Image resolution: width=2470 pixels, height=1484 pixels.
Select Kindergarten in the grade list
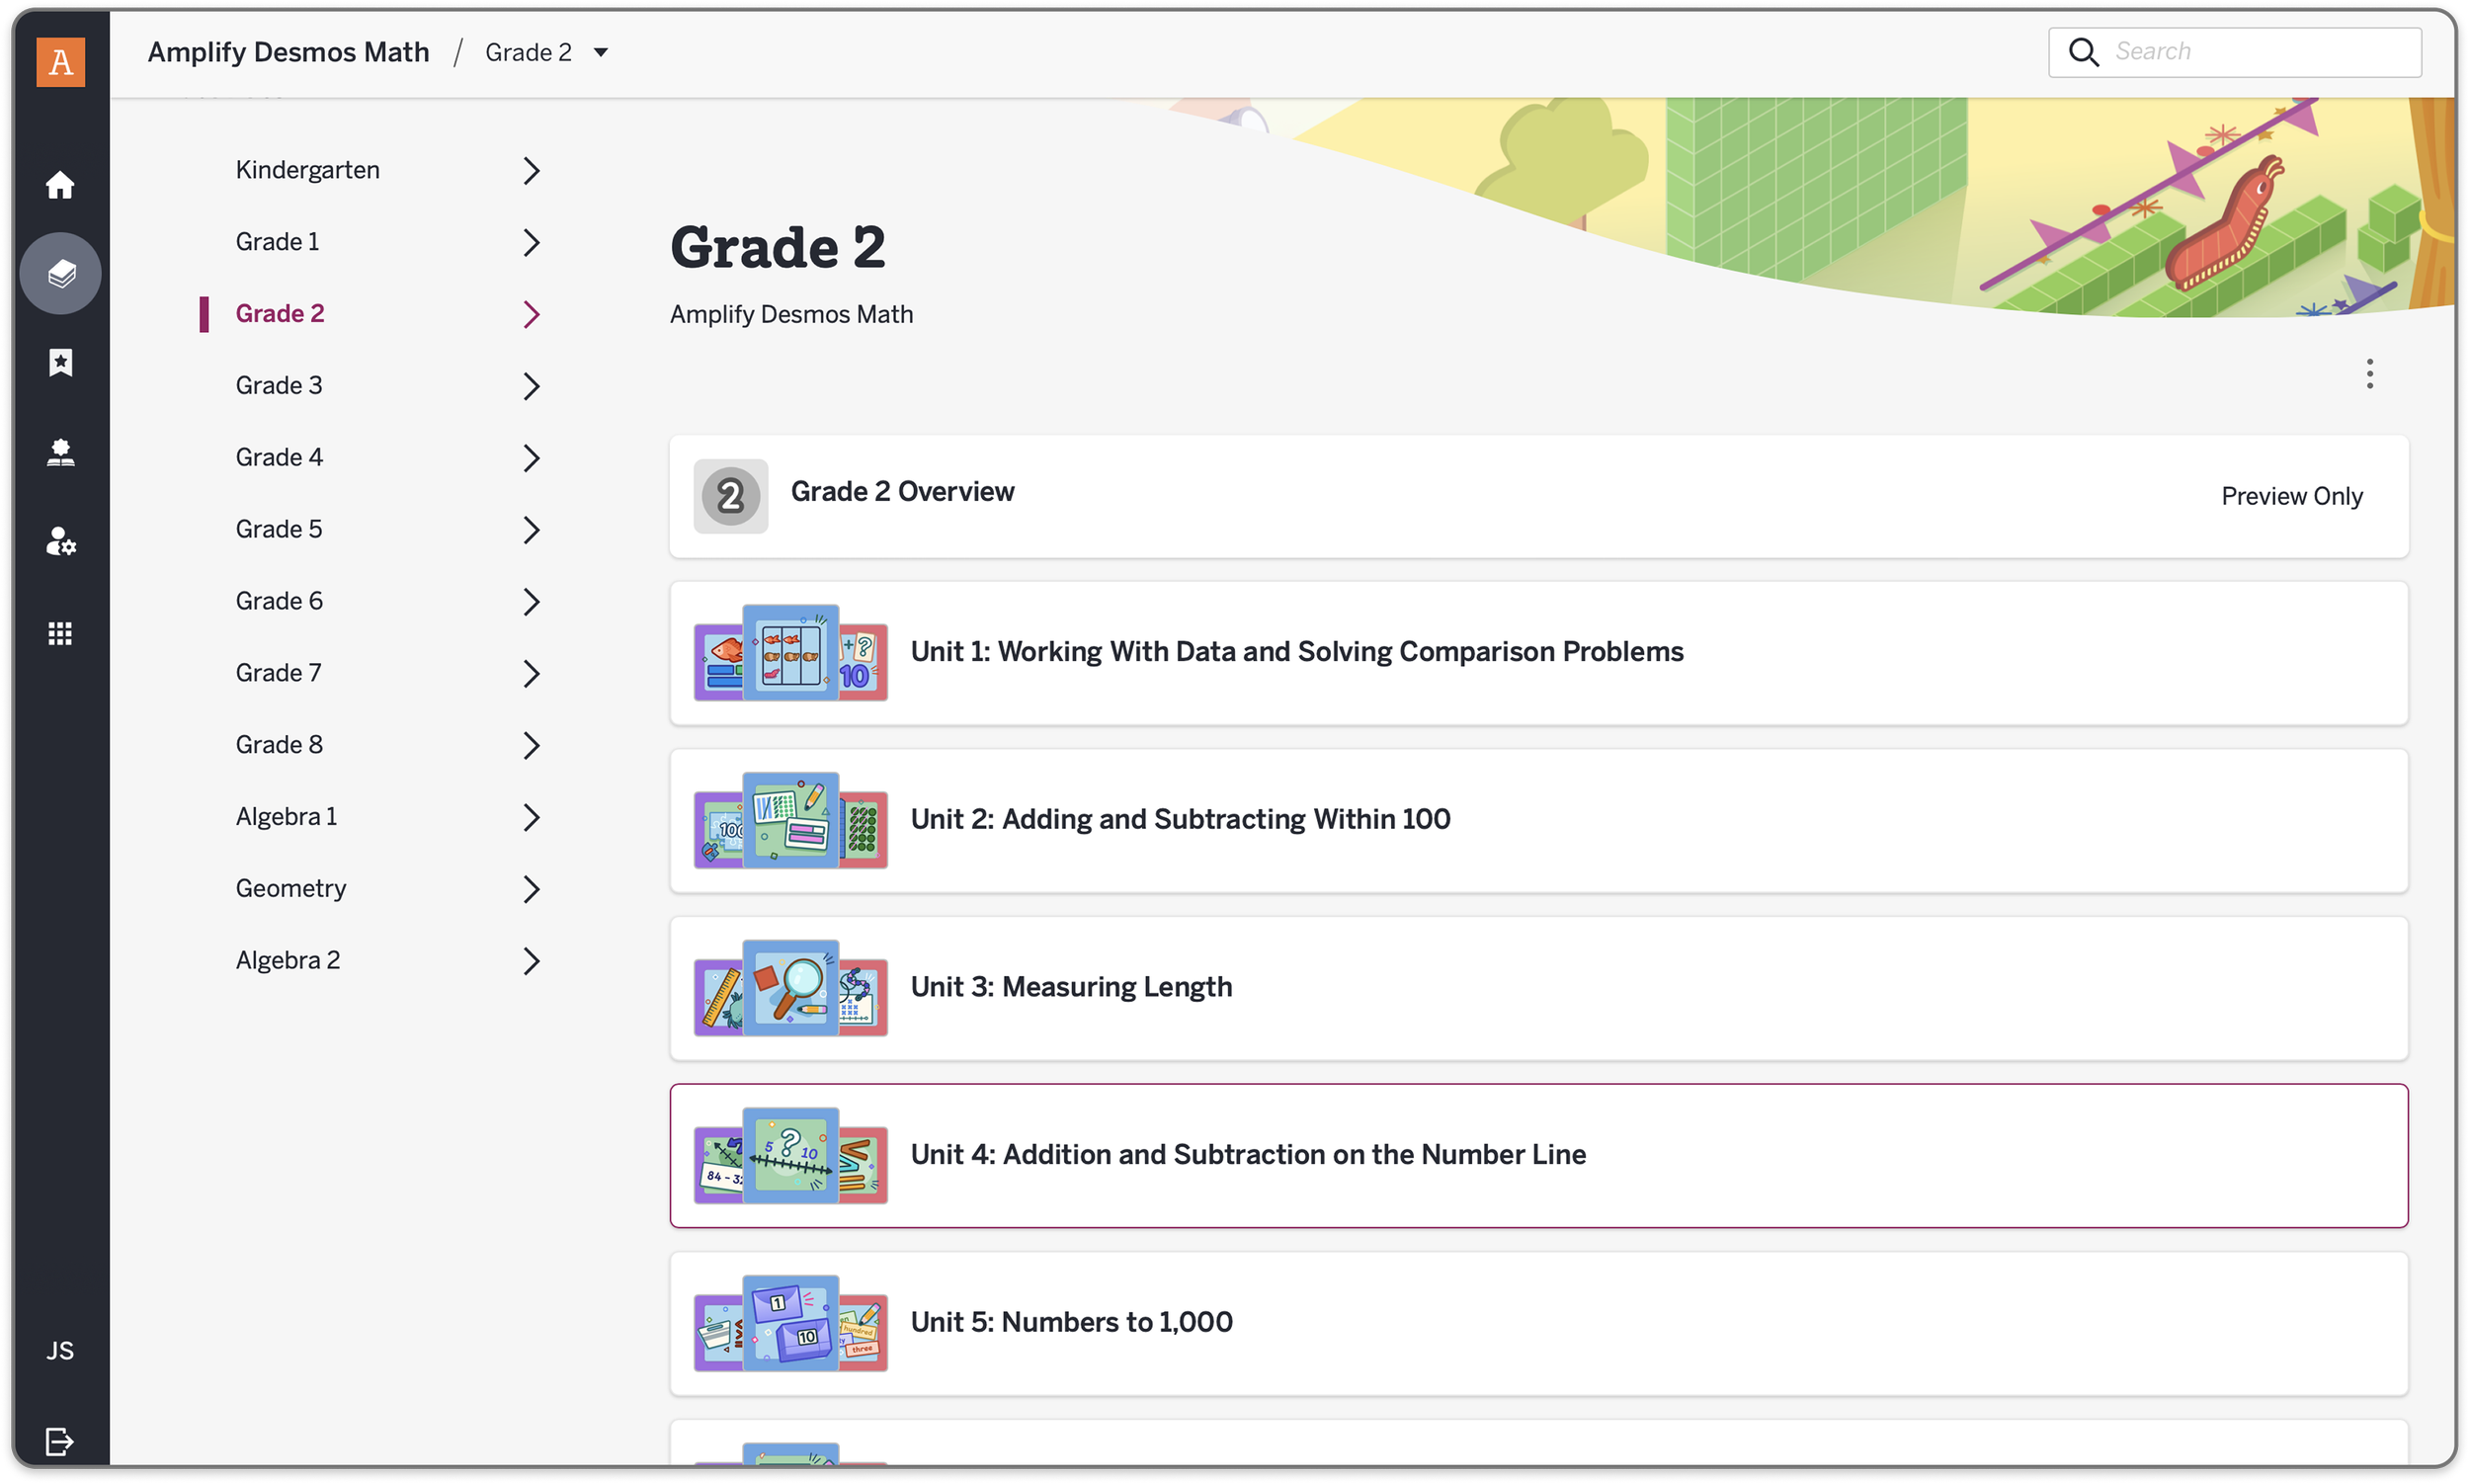coord(307,170)
